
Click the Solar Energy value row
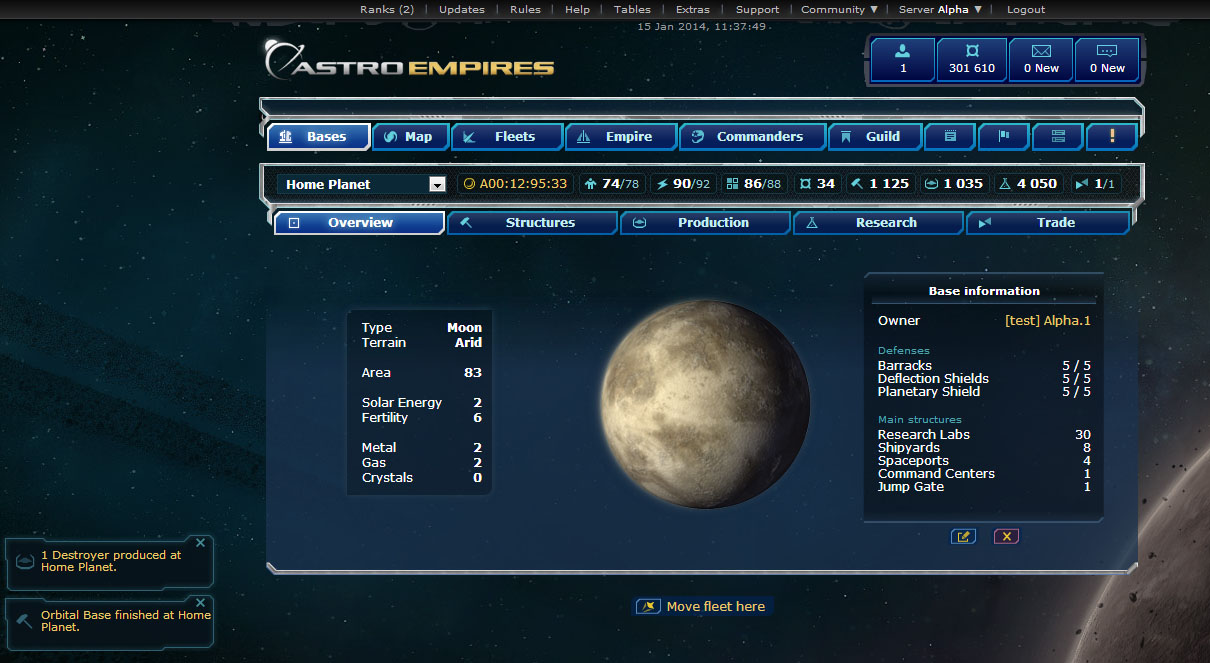click(422, 403)
